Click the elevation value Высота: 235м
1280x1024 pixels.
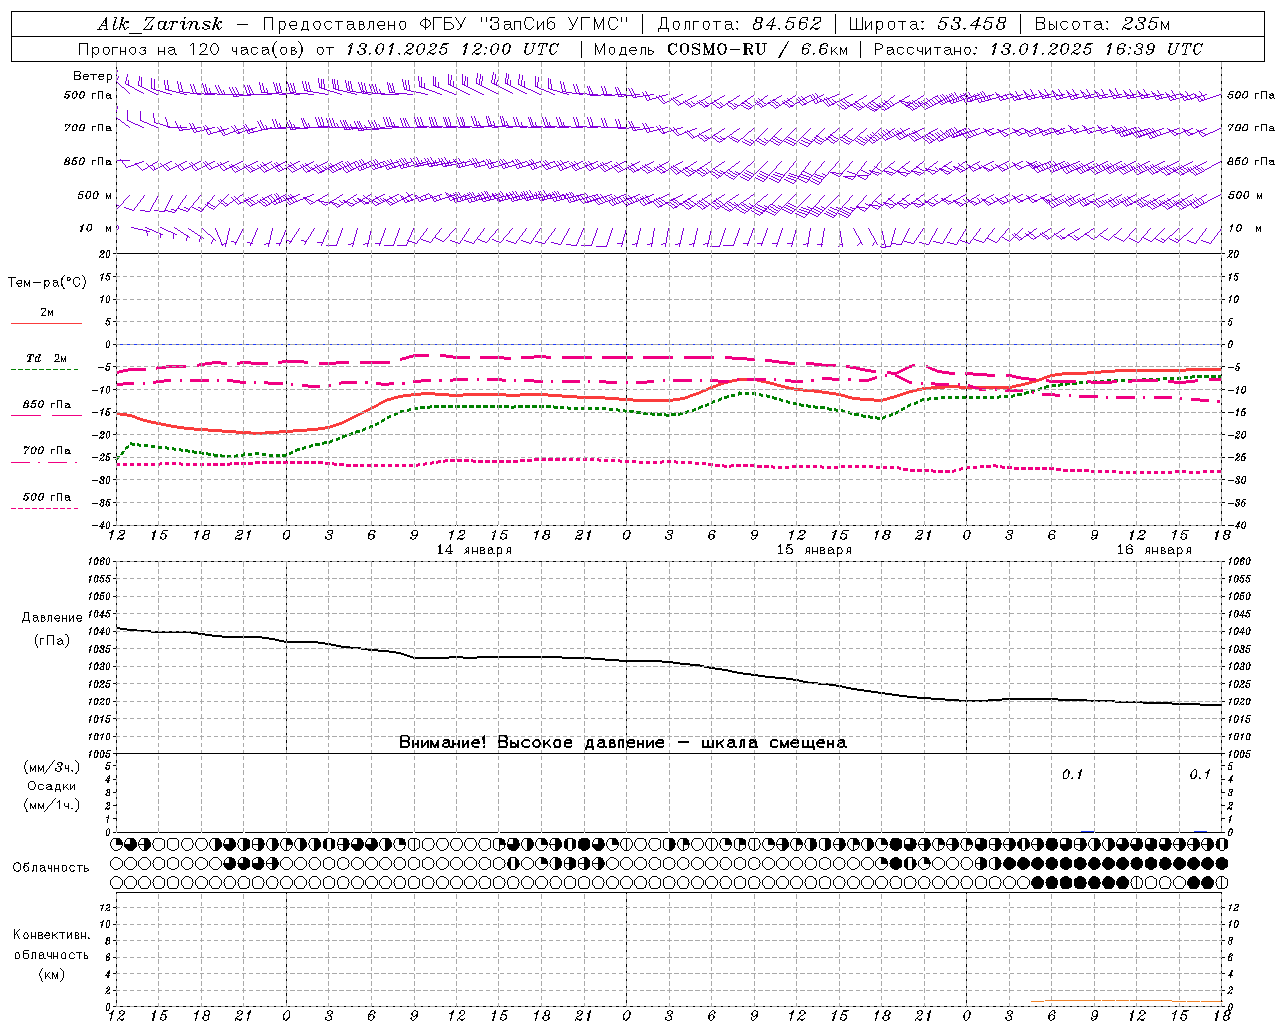(x=1102, y=24)
